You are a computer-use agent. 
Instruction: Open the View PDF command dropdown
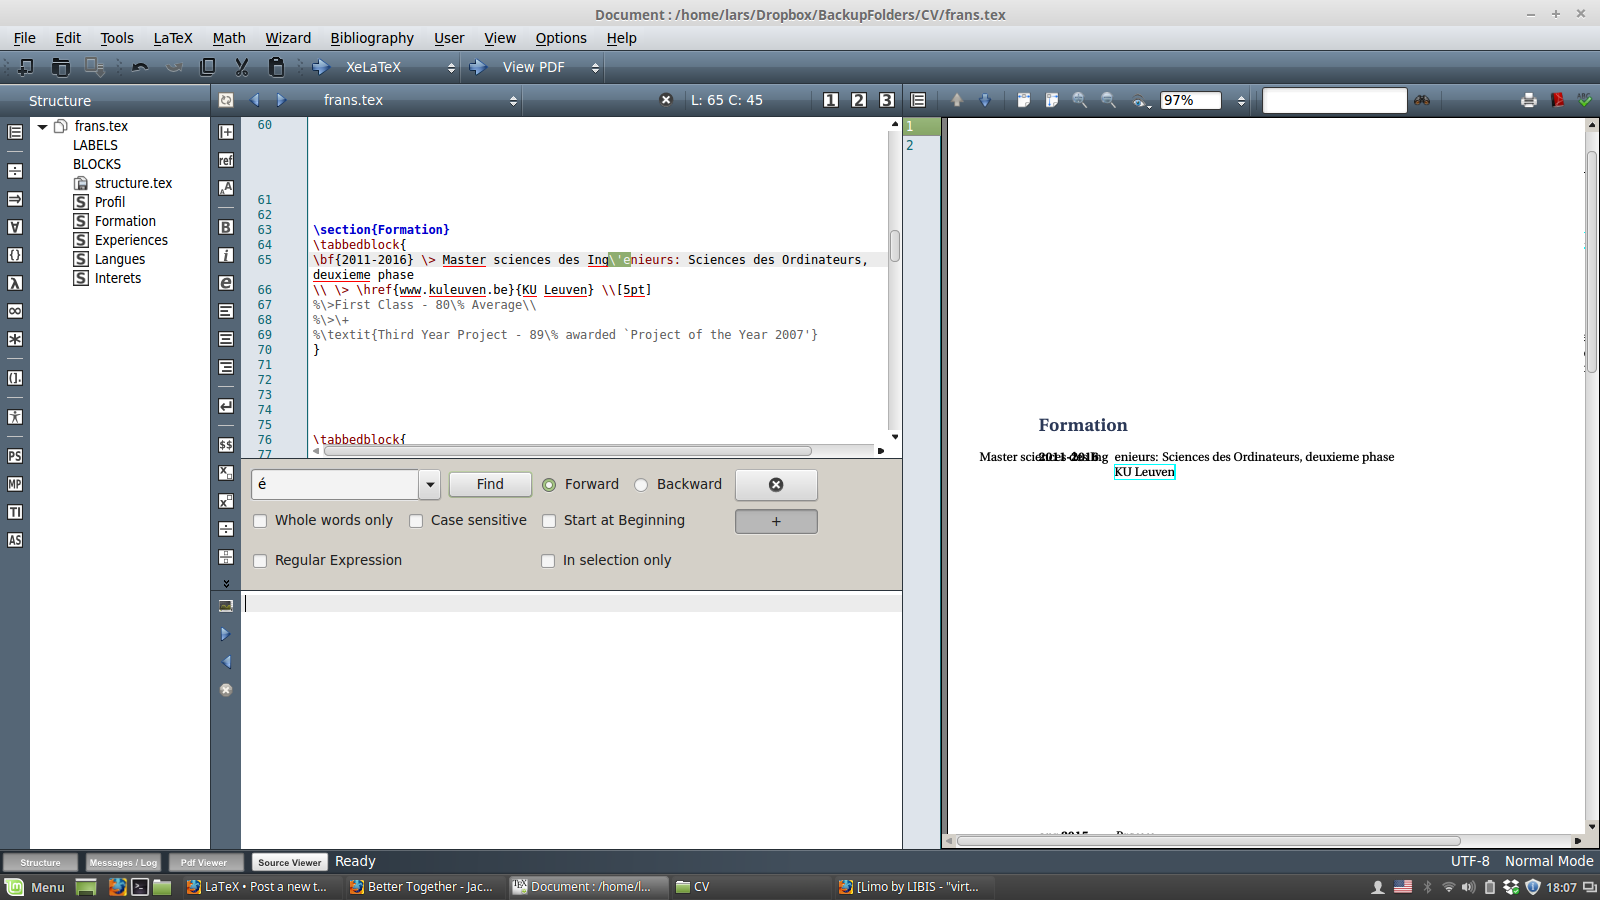[595, 67]
